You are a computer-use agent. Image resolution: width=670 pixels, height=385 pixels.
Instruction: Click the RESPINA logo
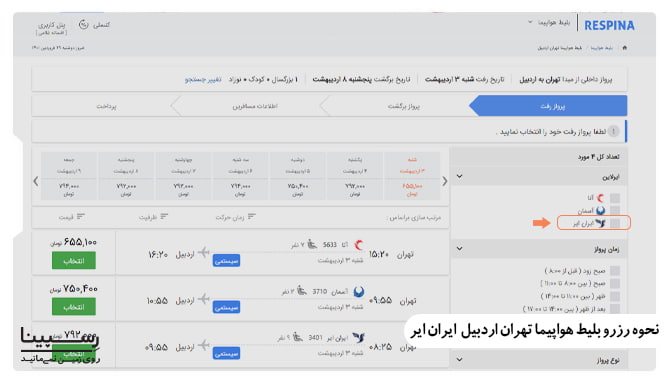(x=609, y=26)
